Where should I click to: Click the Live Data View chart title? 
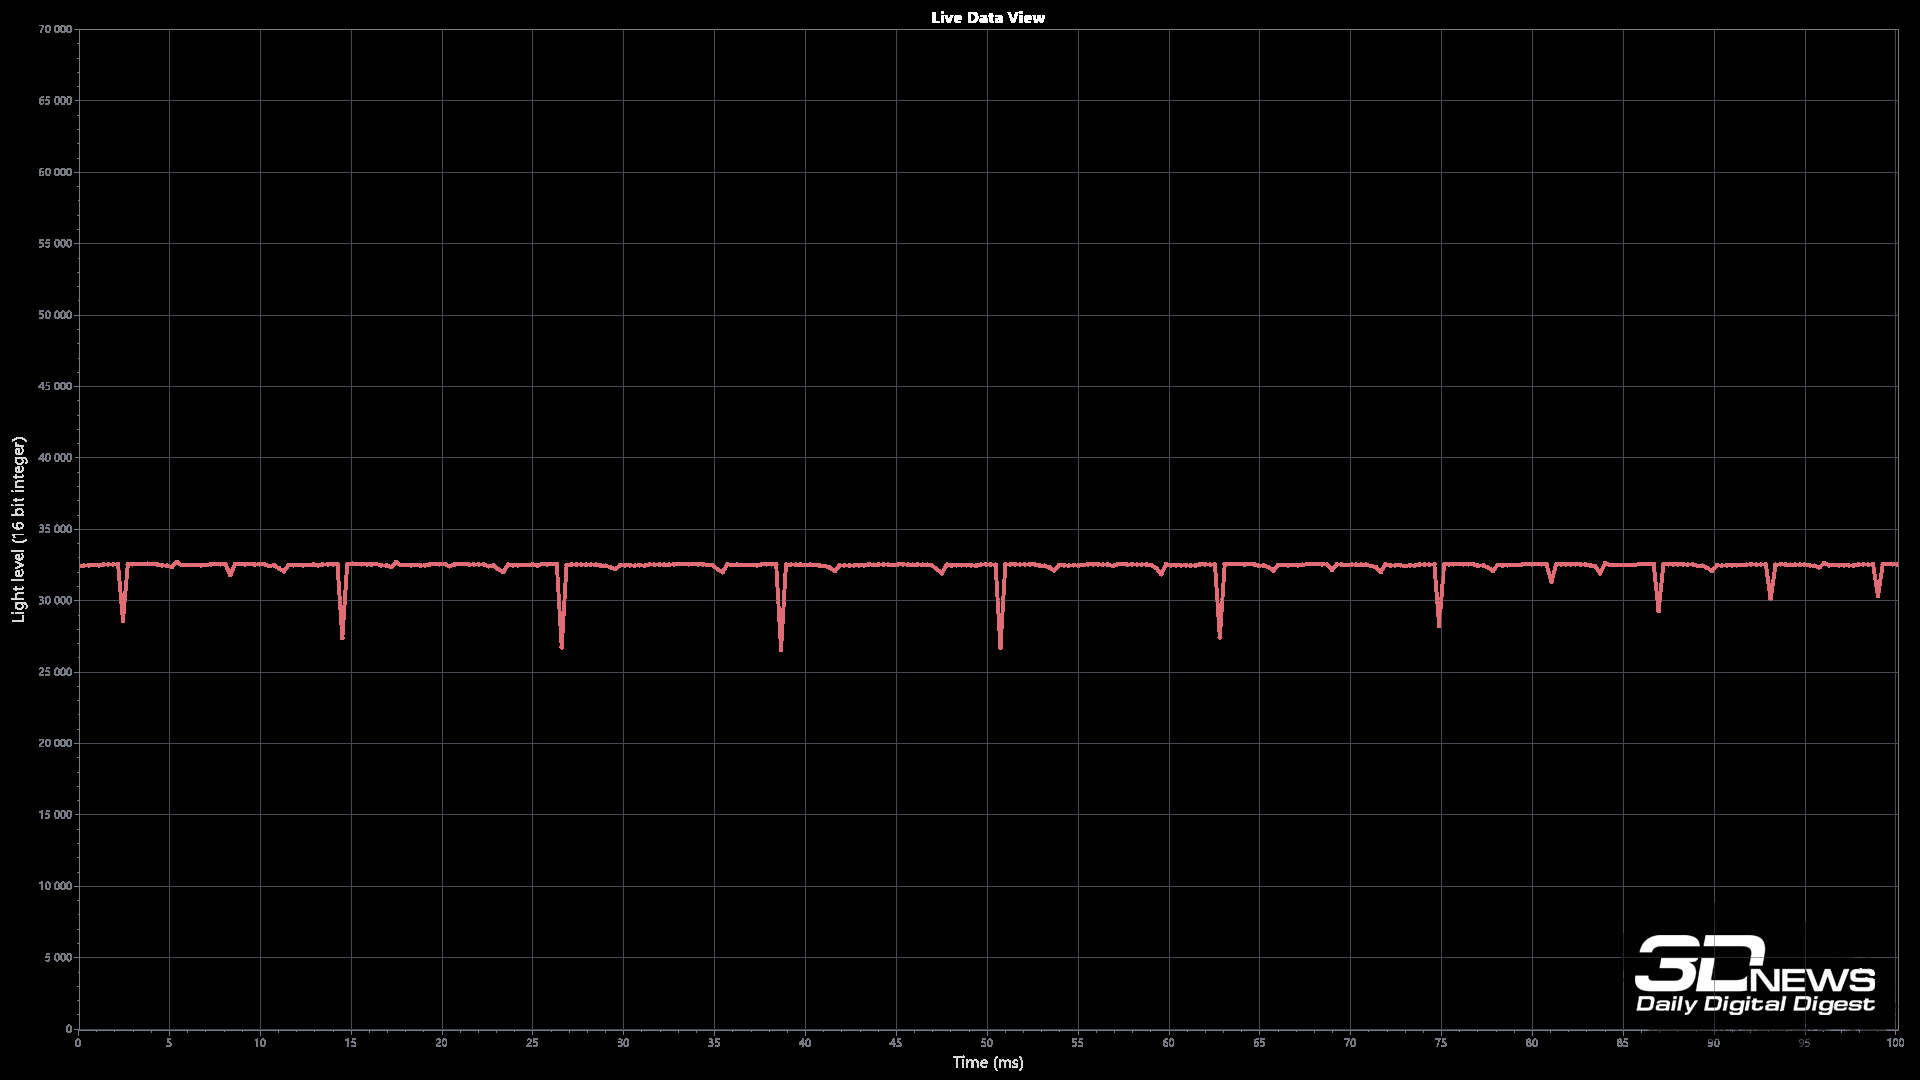(987, 17)
